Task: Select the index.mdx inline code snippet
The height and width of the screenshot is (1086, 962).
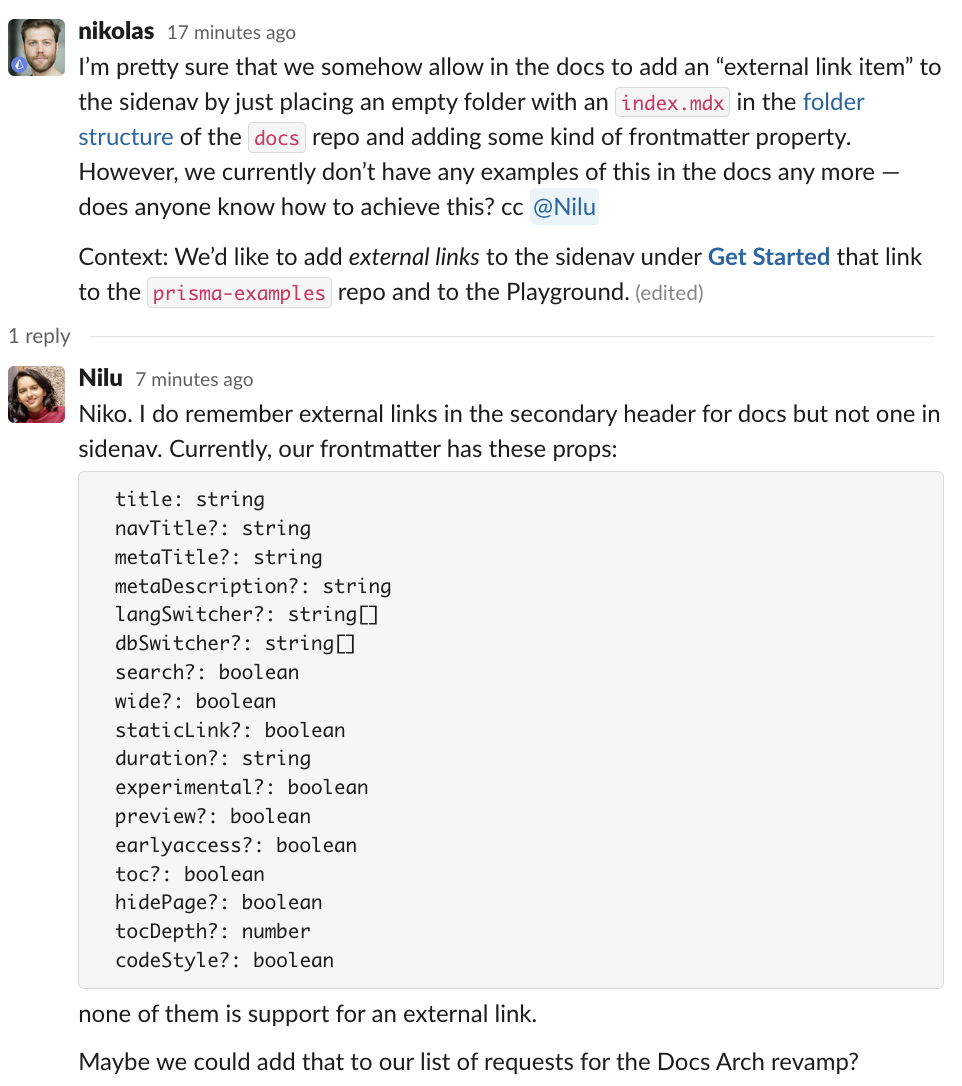Action: (x=670, y=101)
